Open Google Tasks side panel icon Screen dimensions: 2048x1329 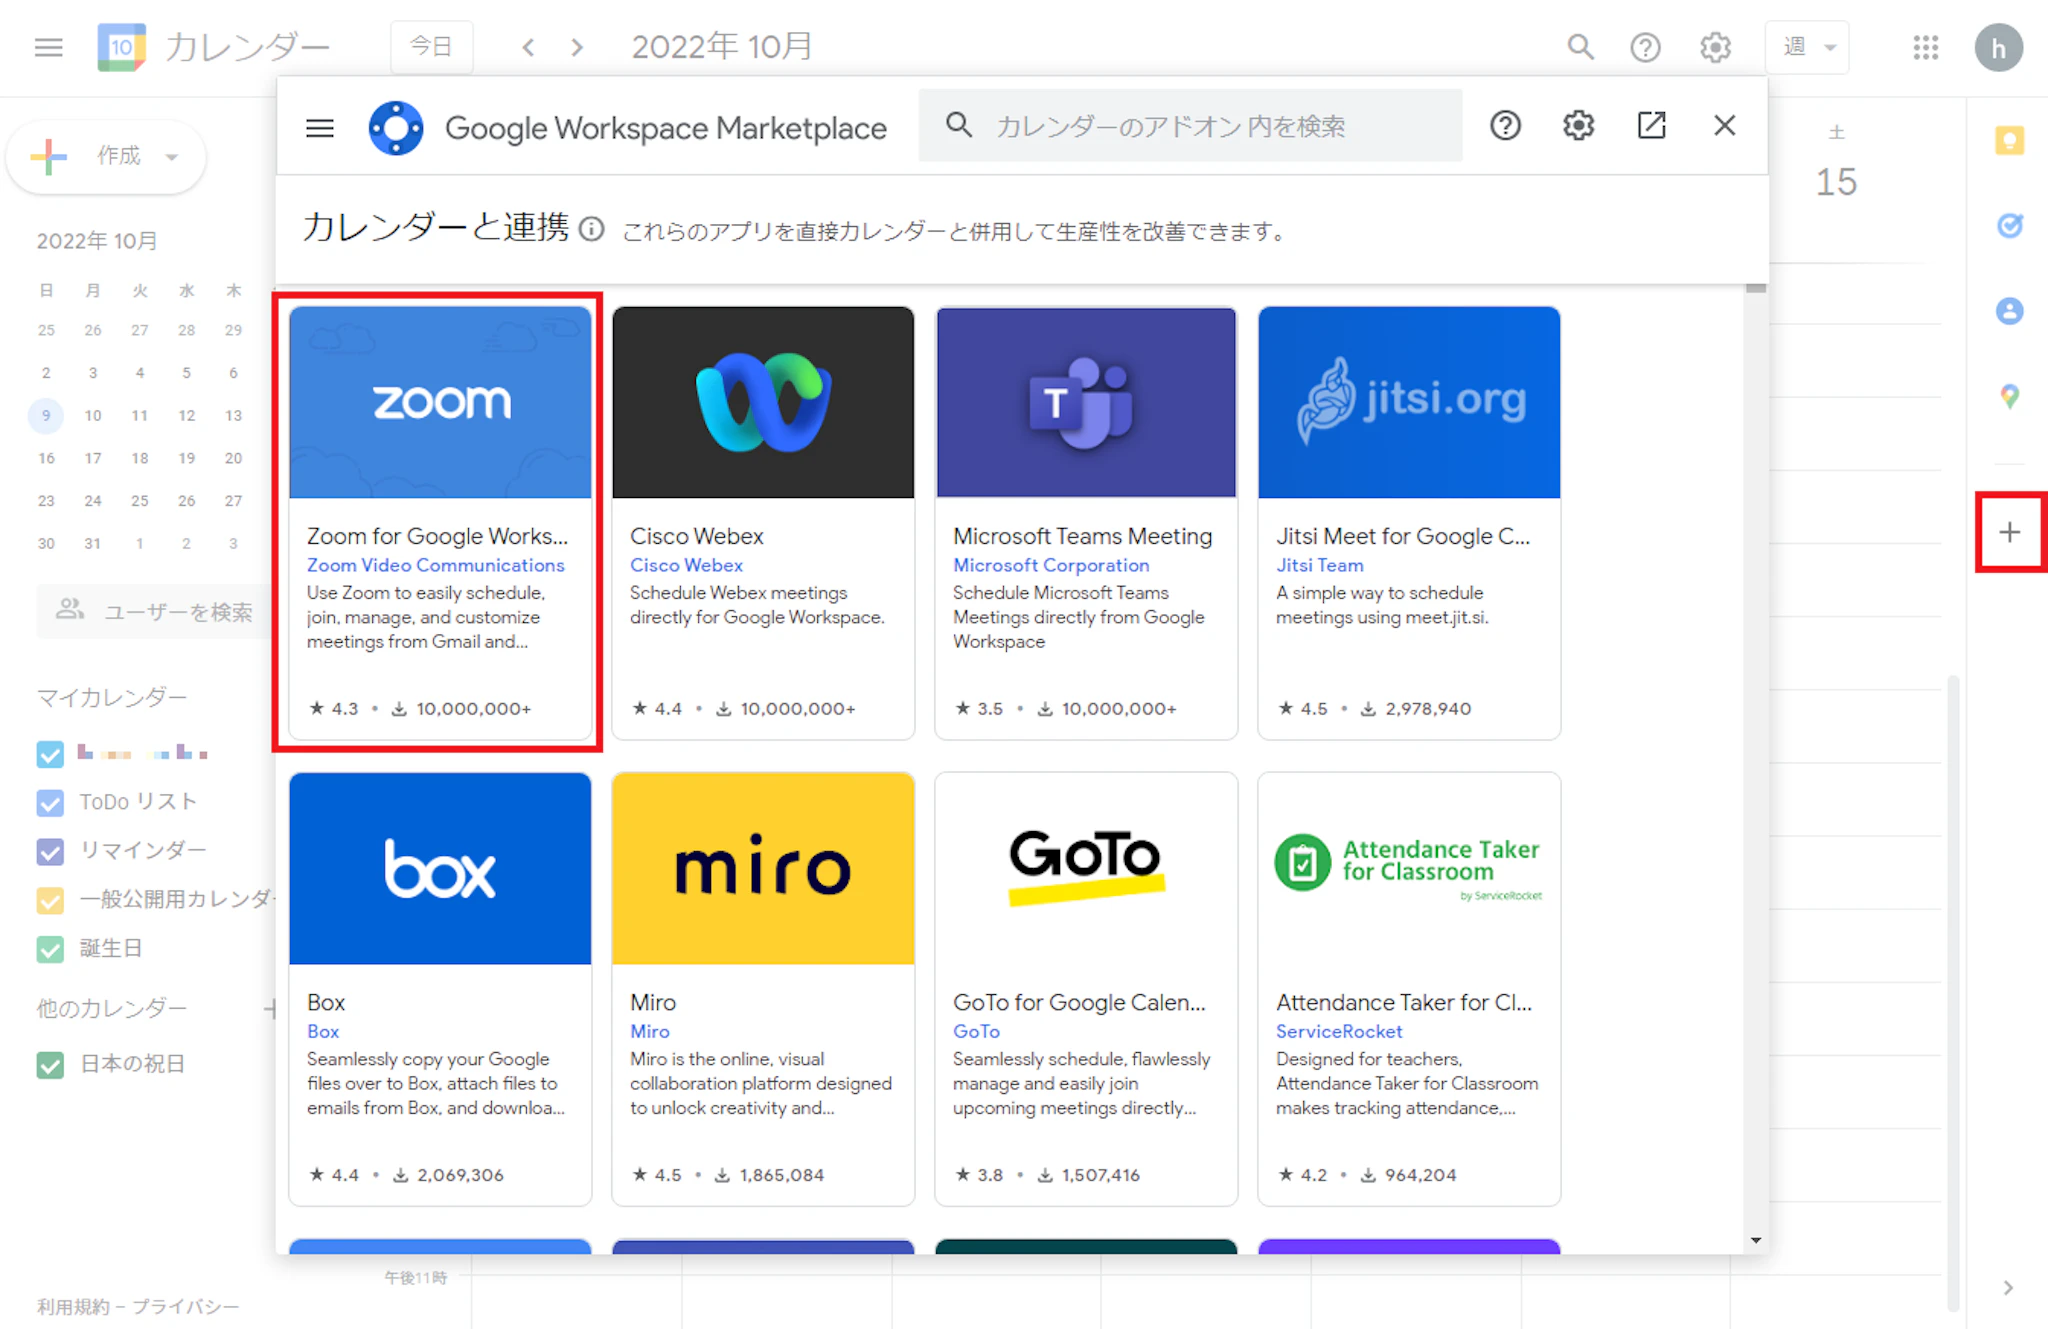click(x=2009, y=226)
